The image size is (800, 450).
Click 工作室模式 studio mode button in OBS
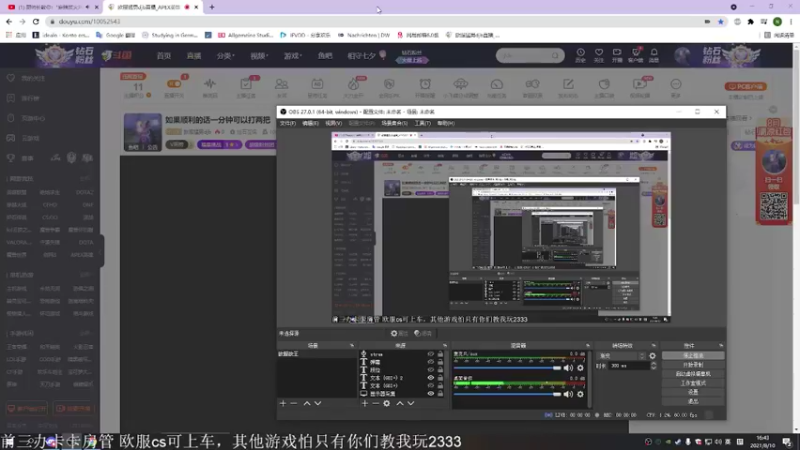pyautogui.click(x=693, y=383)
